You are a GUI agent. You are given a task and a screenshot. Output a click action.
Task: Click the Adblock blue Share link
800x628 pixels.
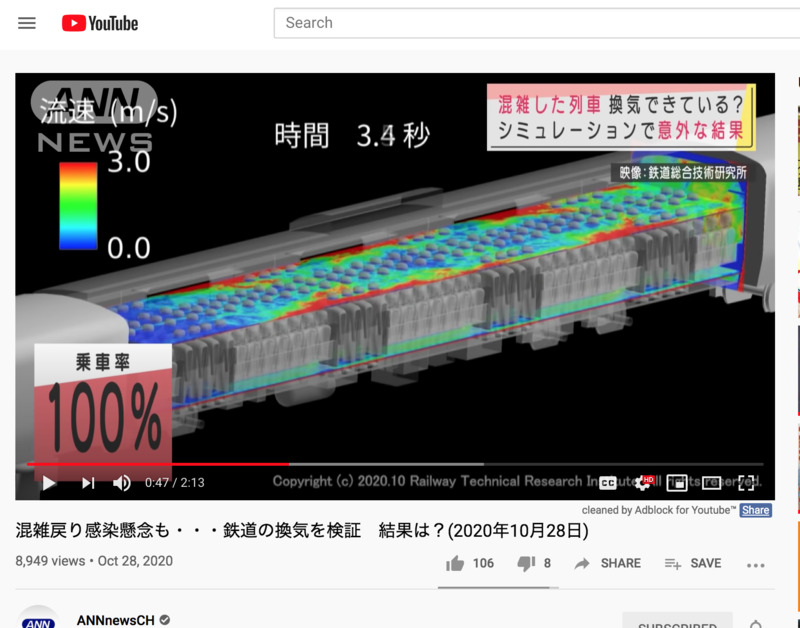point(755,510)
